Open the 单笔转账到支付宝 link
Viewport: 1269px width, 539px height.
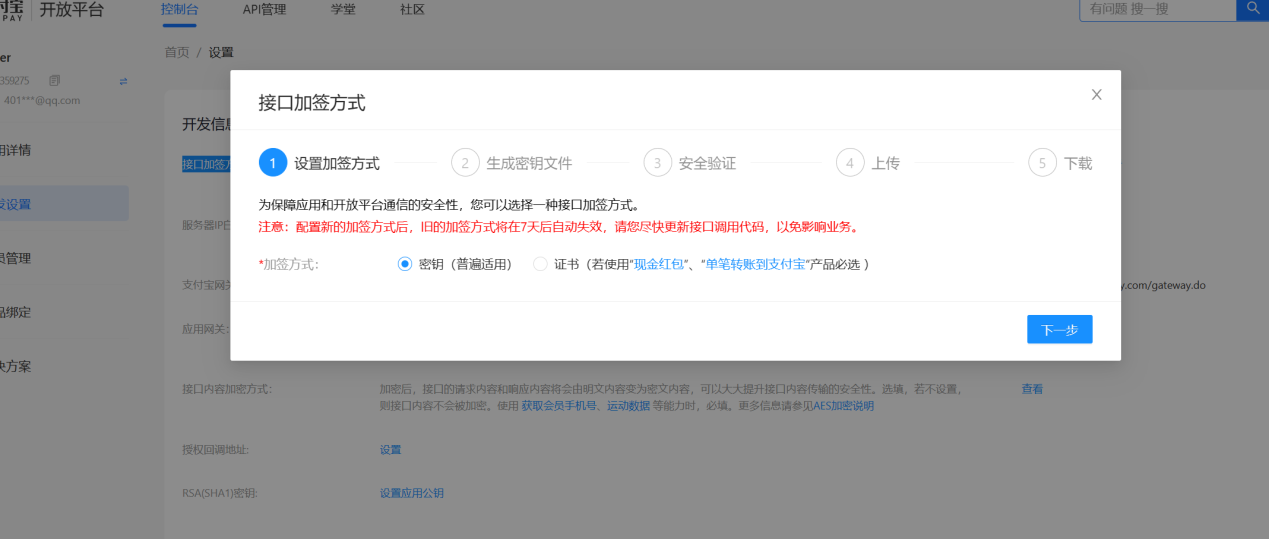(x=755, y=264)
